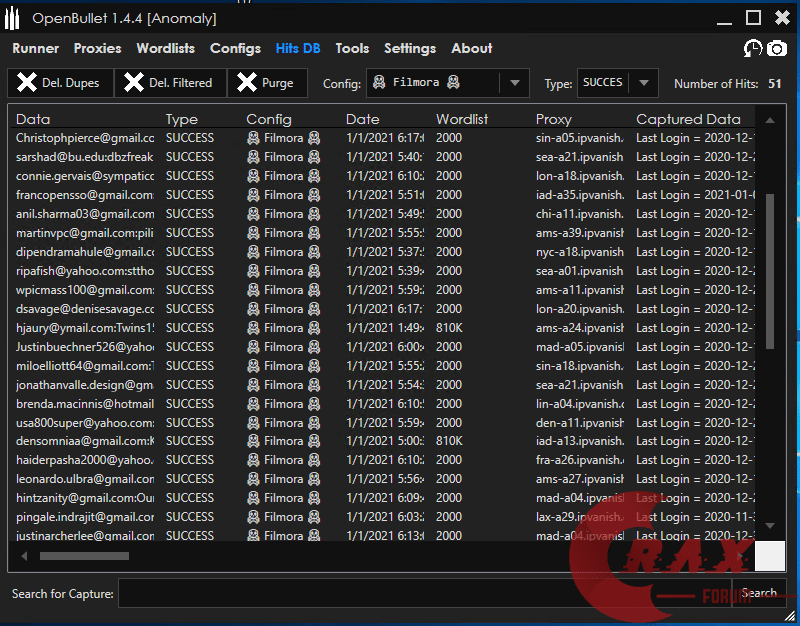The width and height of the screenshot is (800, 626).
Task: Select the Justinbuechner526@yahoo row
Action: coord(383,346)
